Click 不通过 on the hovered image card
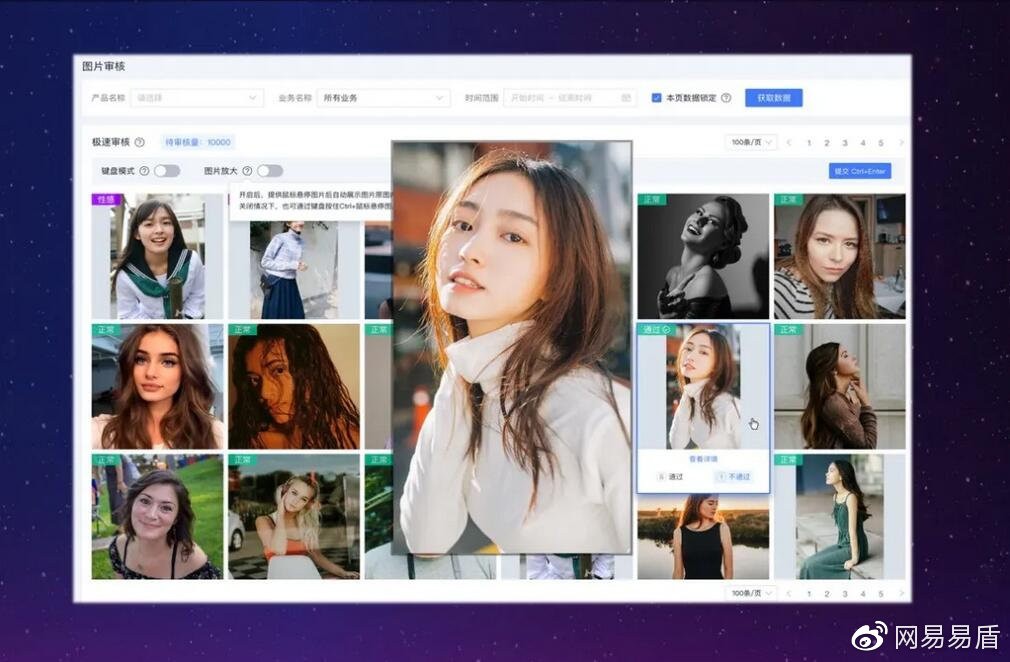The image size is (1010, 662). [x=734, y=477]
